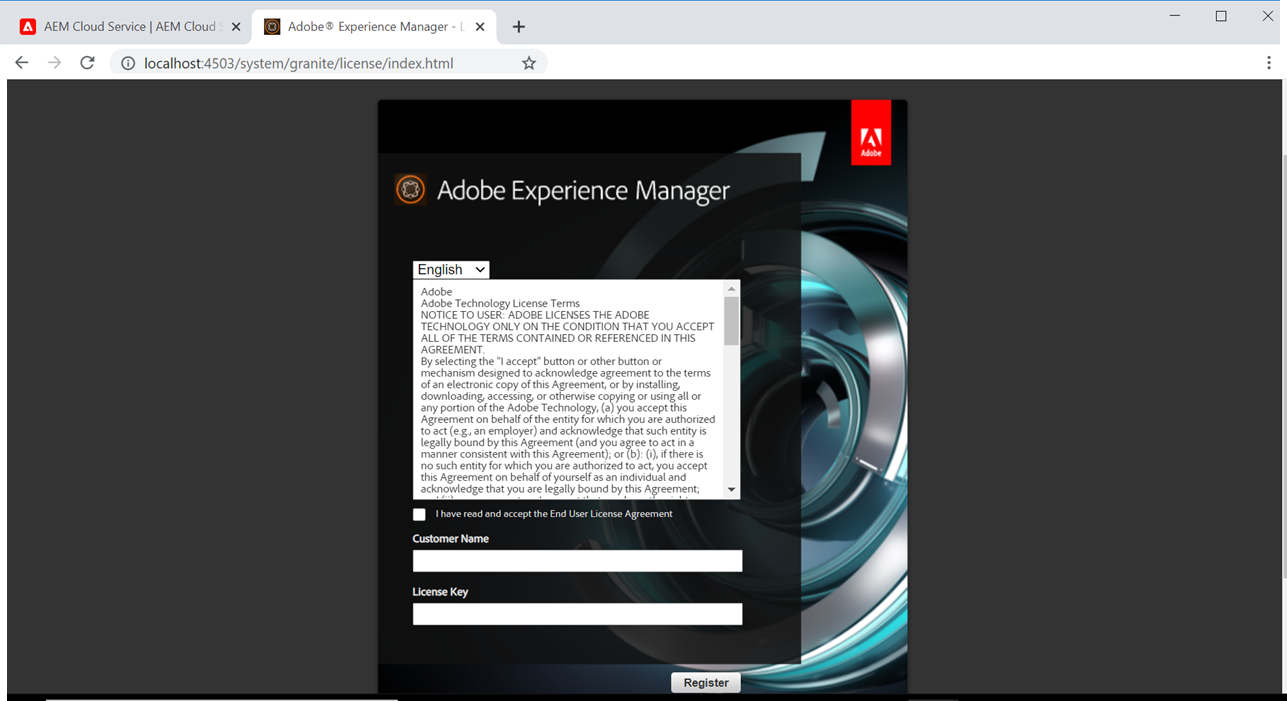Screen dimensions: 1287x701
Task: Click the browser back arrow
Action: pyautogui.click(x=22, y=63)
